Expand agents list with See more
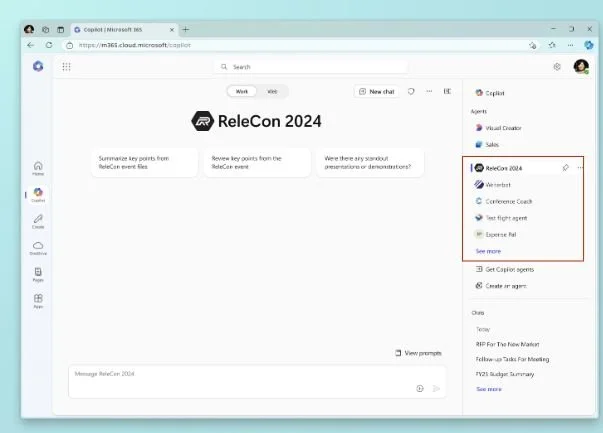Image resolution: width=603 pixels, height=433 pixels. (x=488, y=251)
